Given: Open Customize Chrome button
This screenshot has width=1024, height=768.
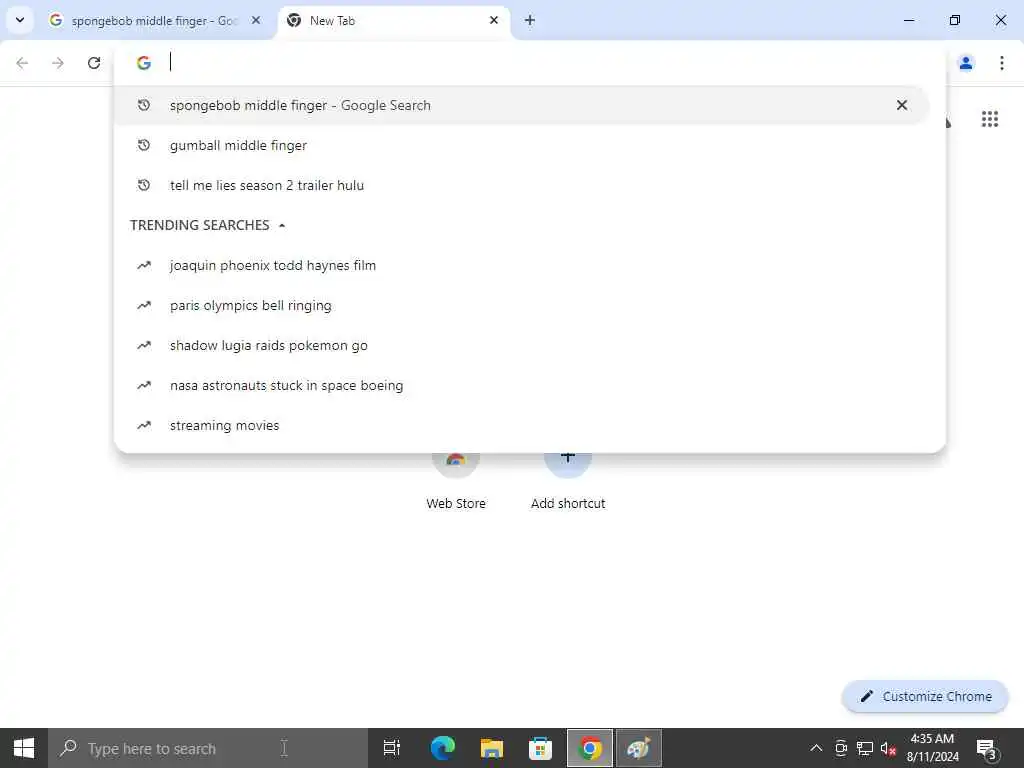Looking at the screenshot, I should (925, 696).
